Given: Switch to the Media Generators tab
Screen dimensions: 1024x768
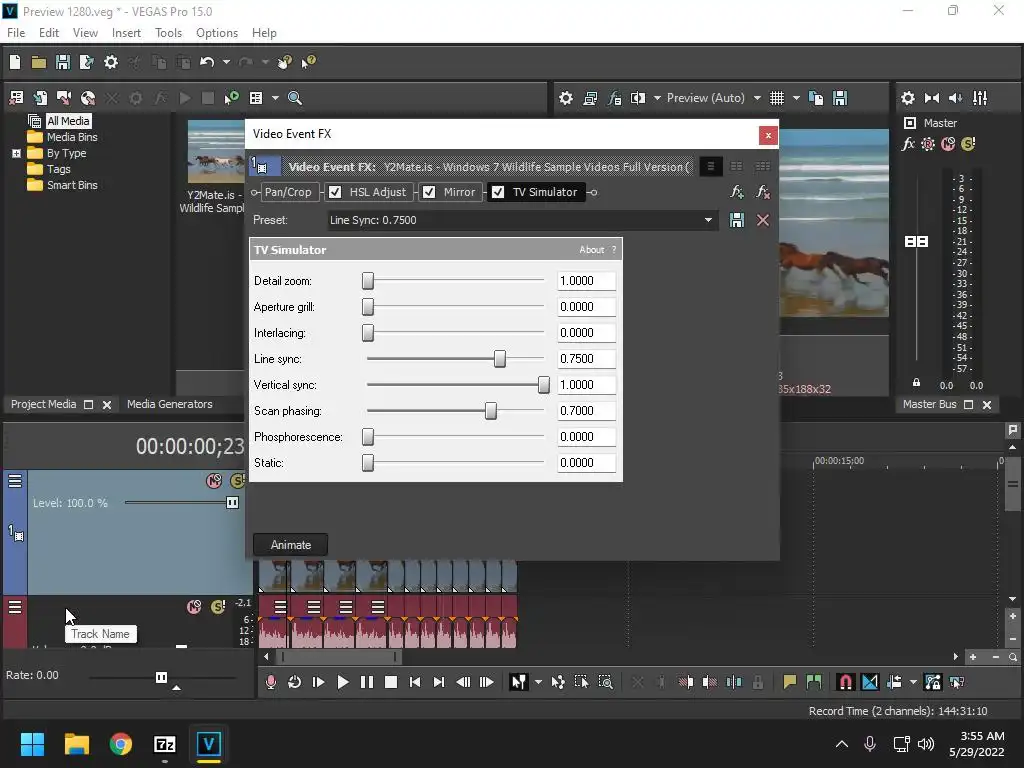Looking at the screenshot, I should [170, 404].
